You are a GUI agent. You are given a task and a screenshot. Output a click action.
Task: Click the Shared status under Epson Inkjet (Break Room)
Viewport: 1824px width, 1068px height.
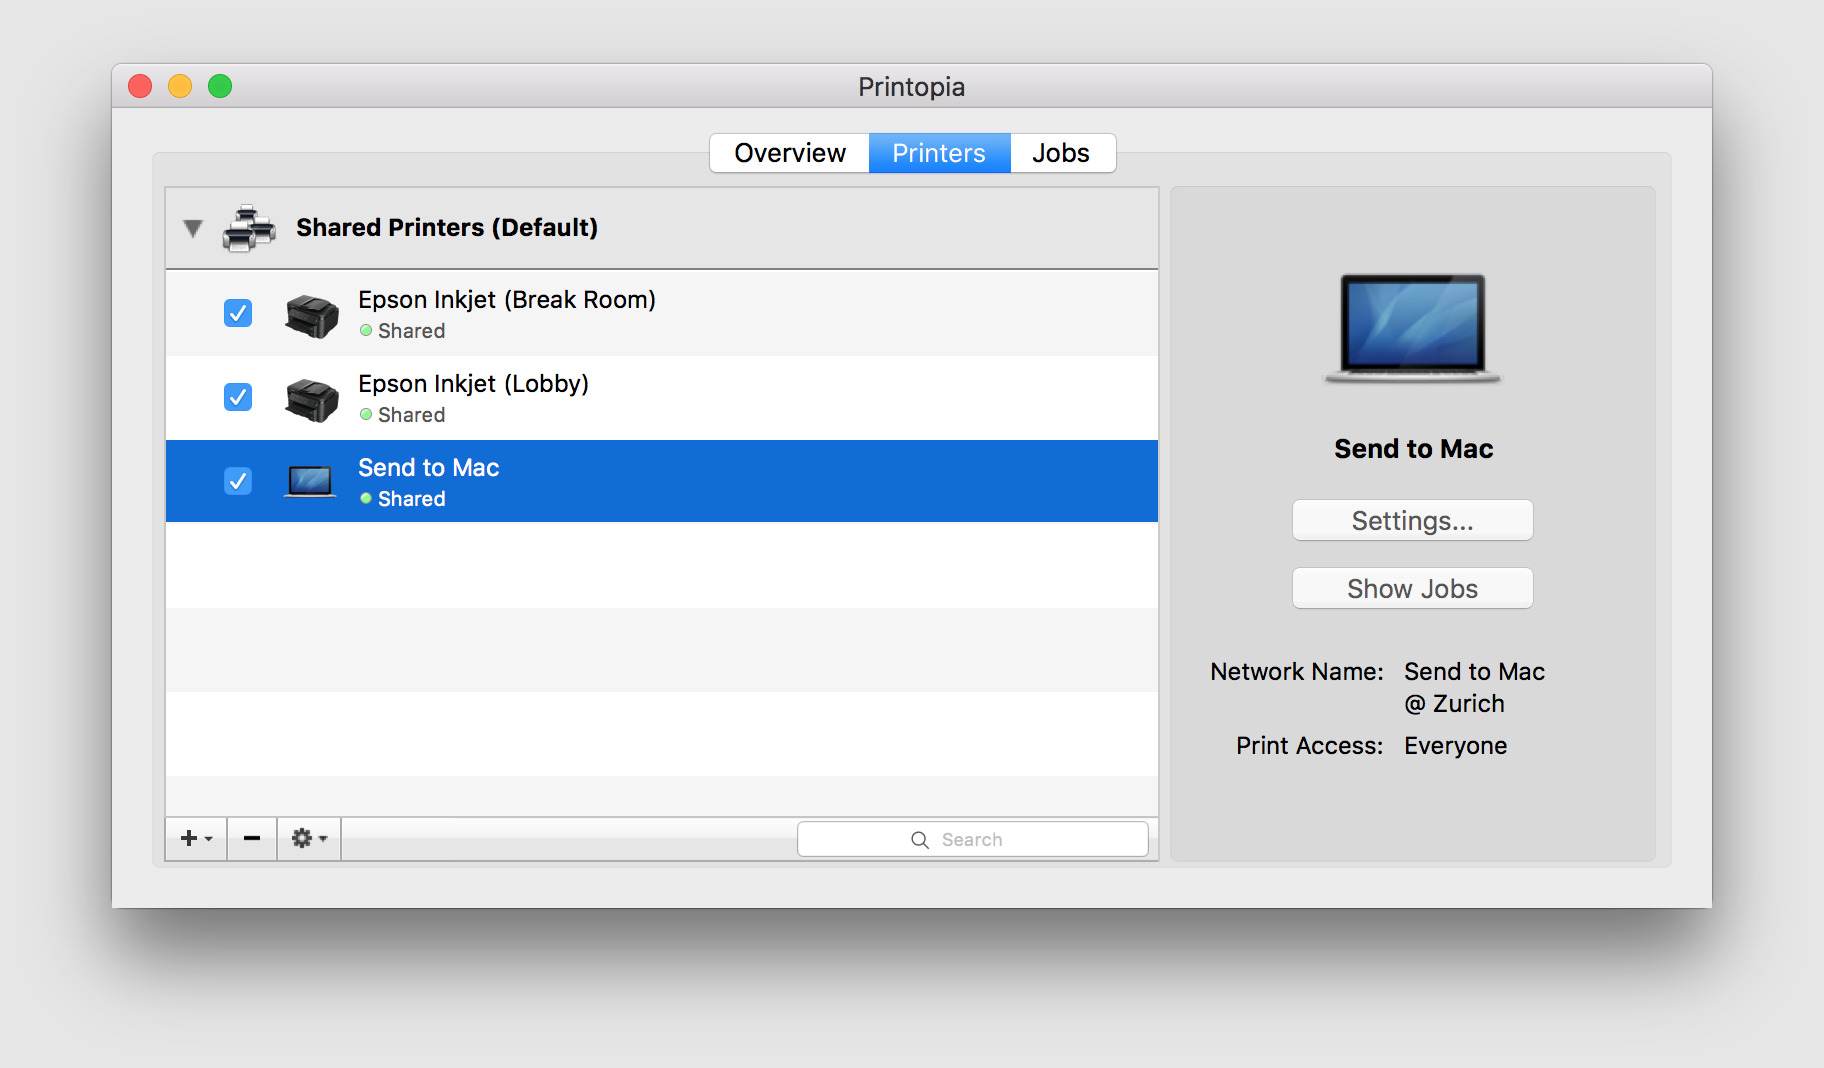(403, 331)
